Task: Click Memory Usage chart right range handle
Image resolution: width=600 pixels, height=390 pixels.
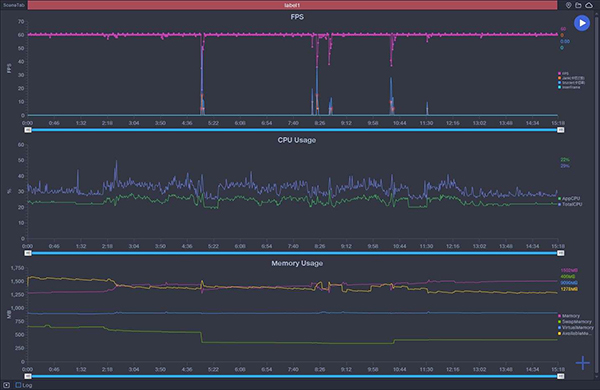Action: pos(561,377)
